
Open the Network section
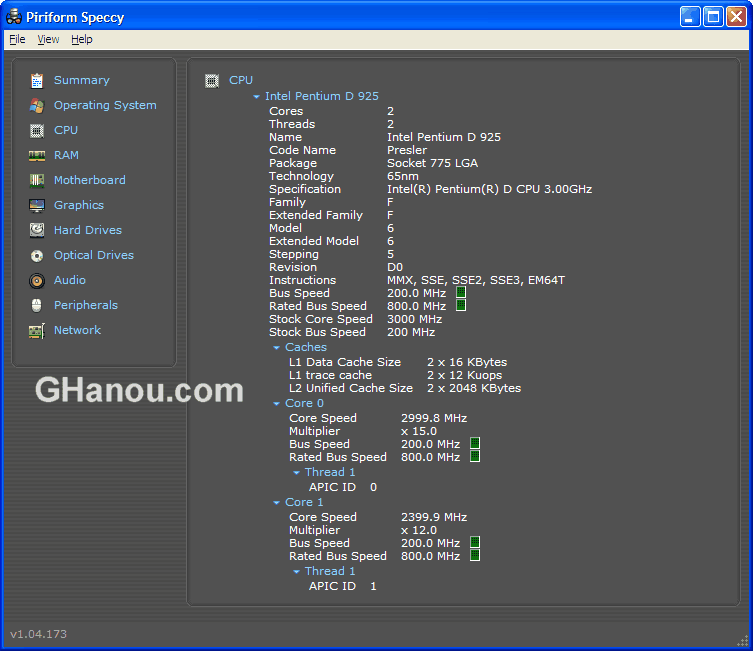[77, 330]
